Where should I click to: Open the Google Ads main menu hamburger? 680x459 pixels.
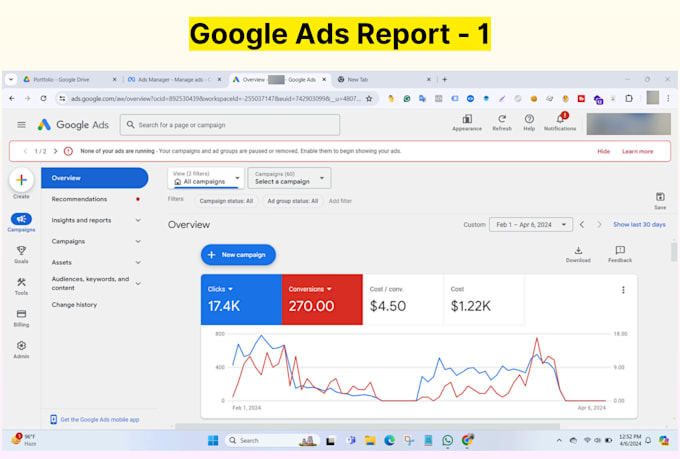click(x=21, y=125)
